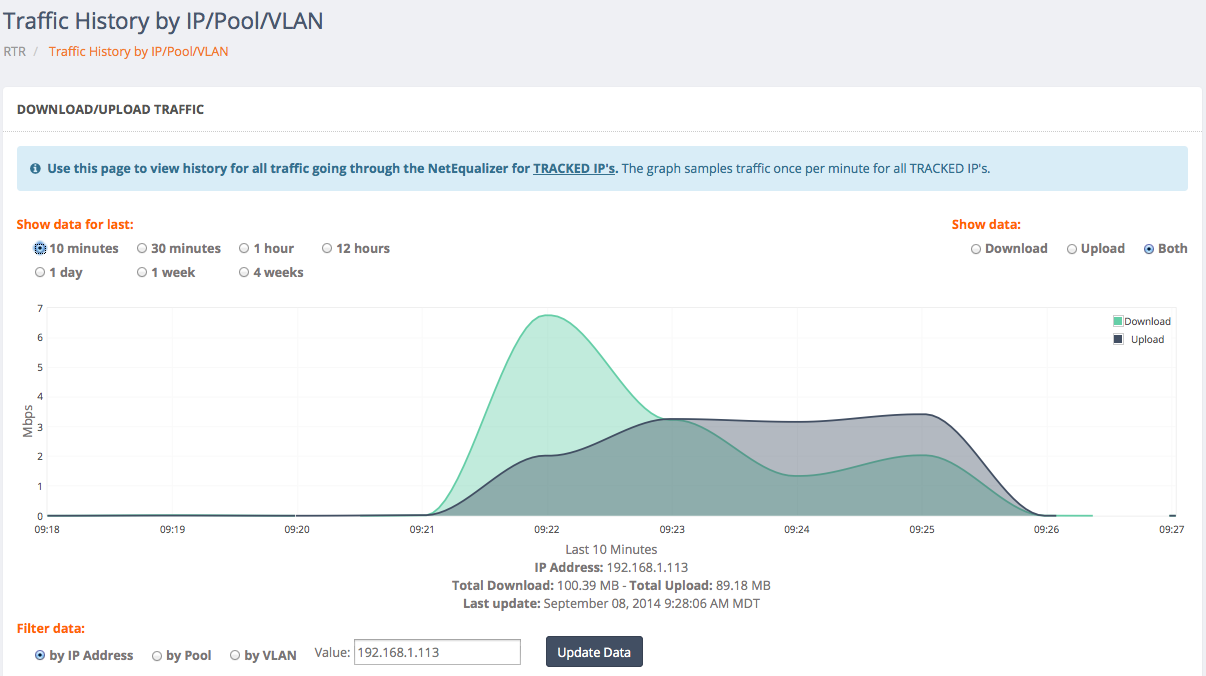This screenshot has height=676, width=1206.
Task: Click the dark Upload legend swatch
Action: point(1118,339)
